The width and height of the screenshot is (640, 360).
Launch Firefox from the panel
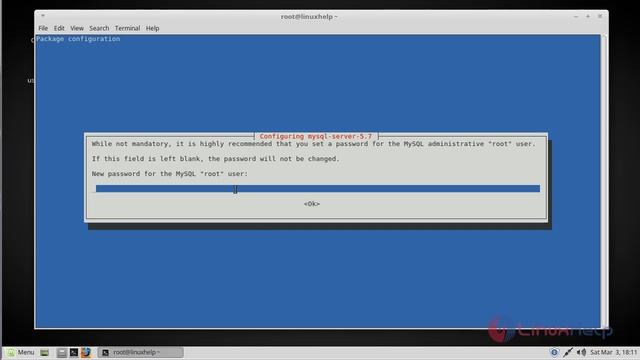pyautogui.click(x=86, y=352)
